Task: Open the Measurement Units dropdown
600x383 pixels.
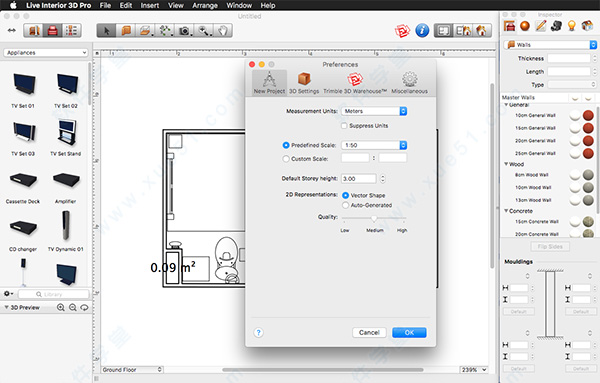Action: [374, 111]
